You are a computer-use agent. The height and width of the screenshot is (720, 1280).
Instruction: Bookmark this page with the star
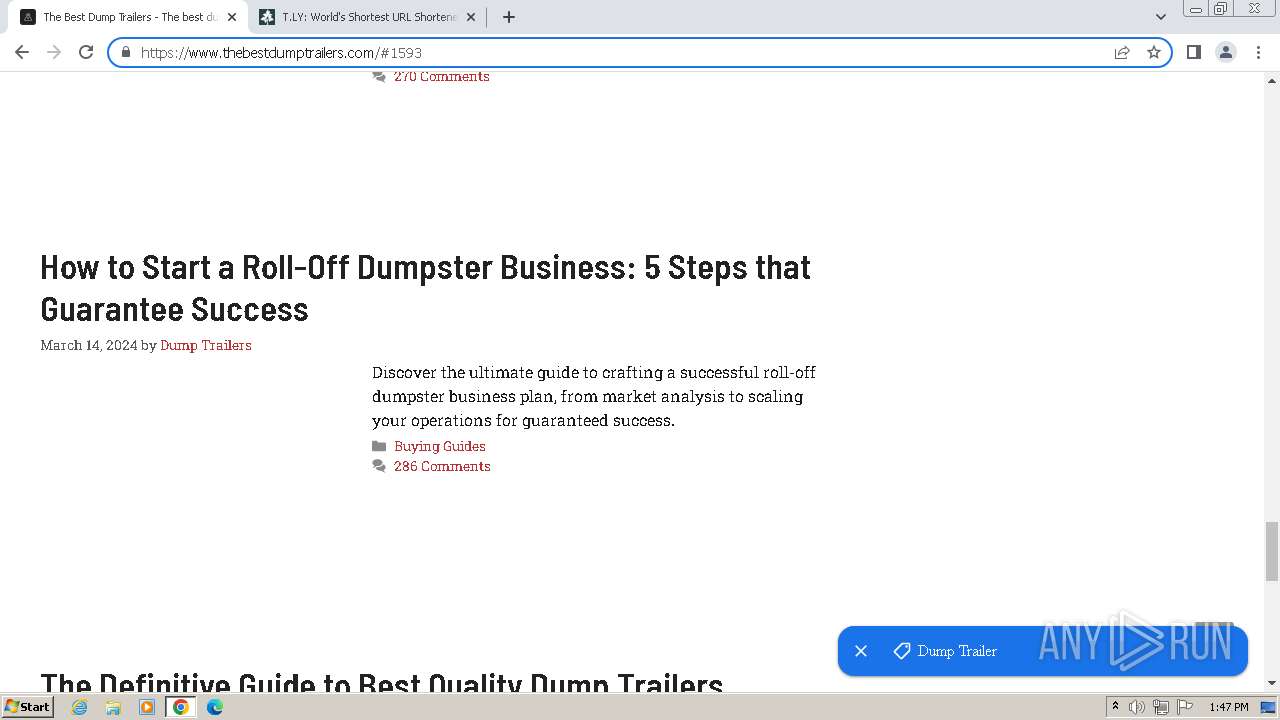click(1154, 52)
